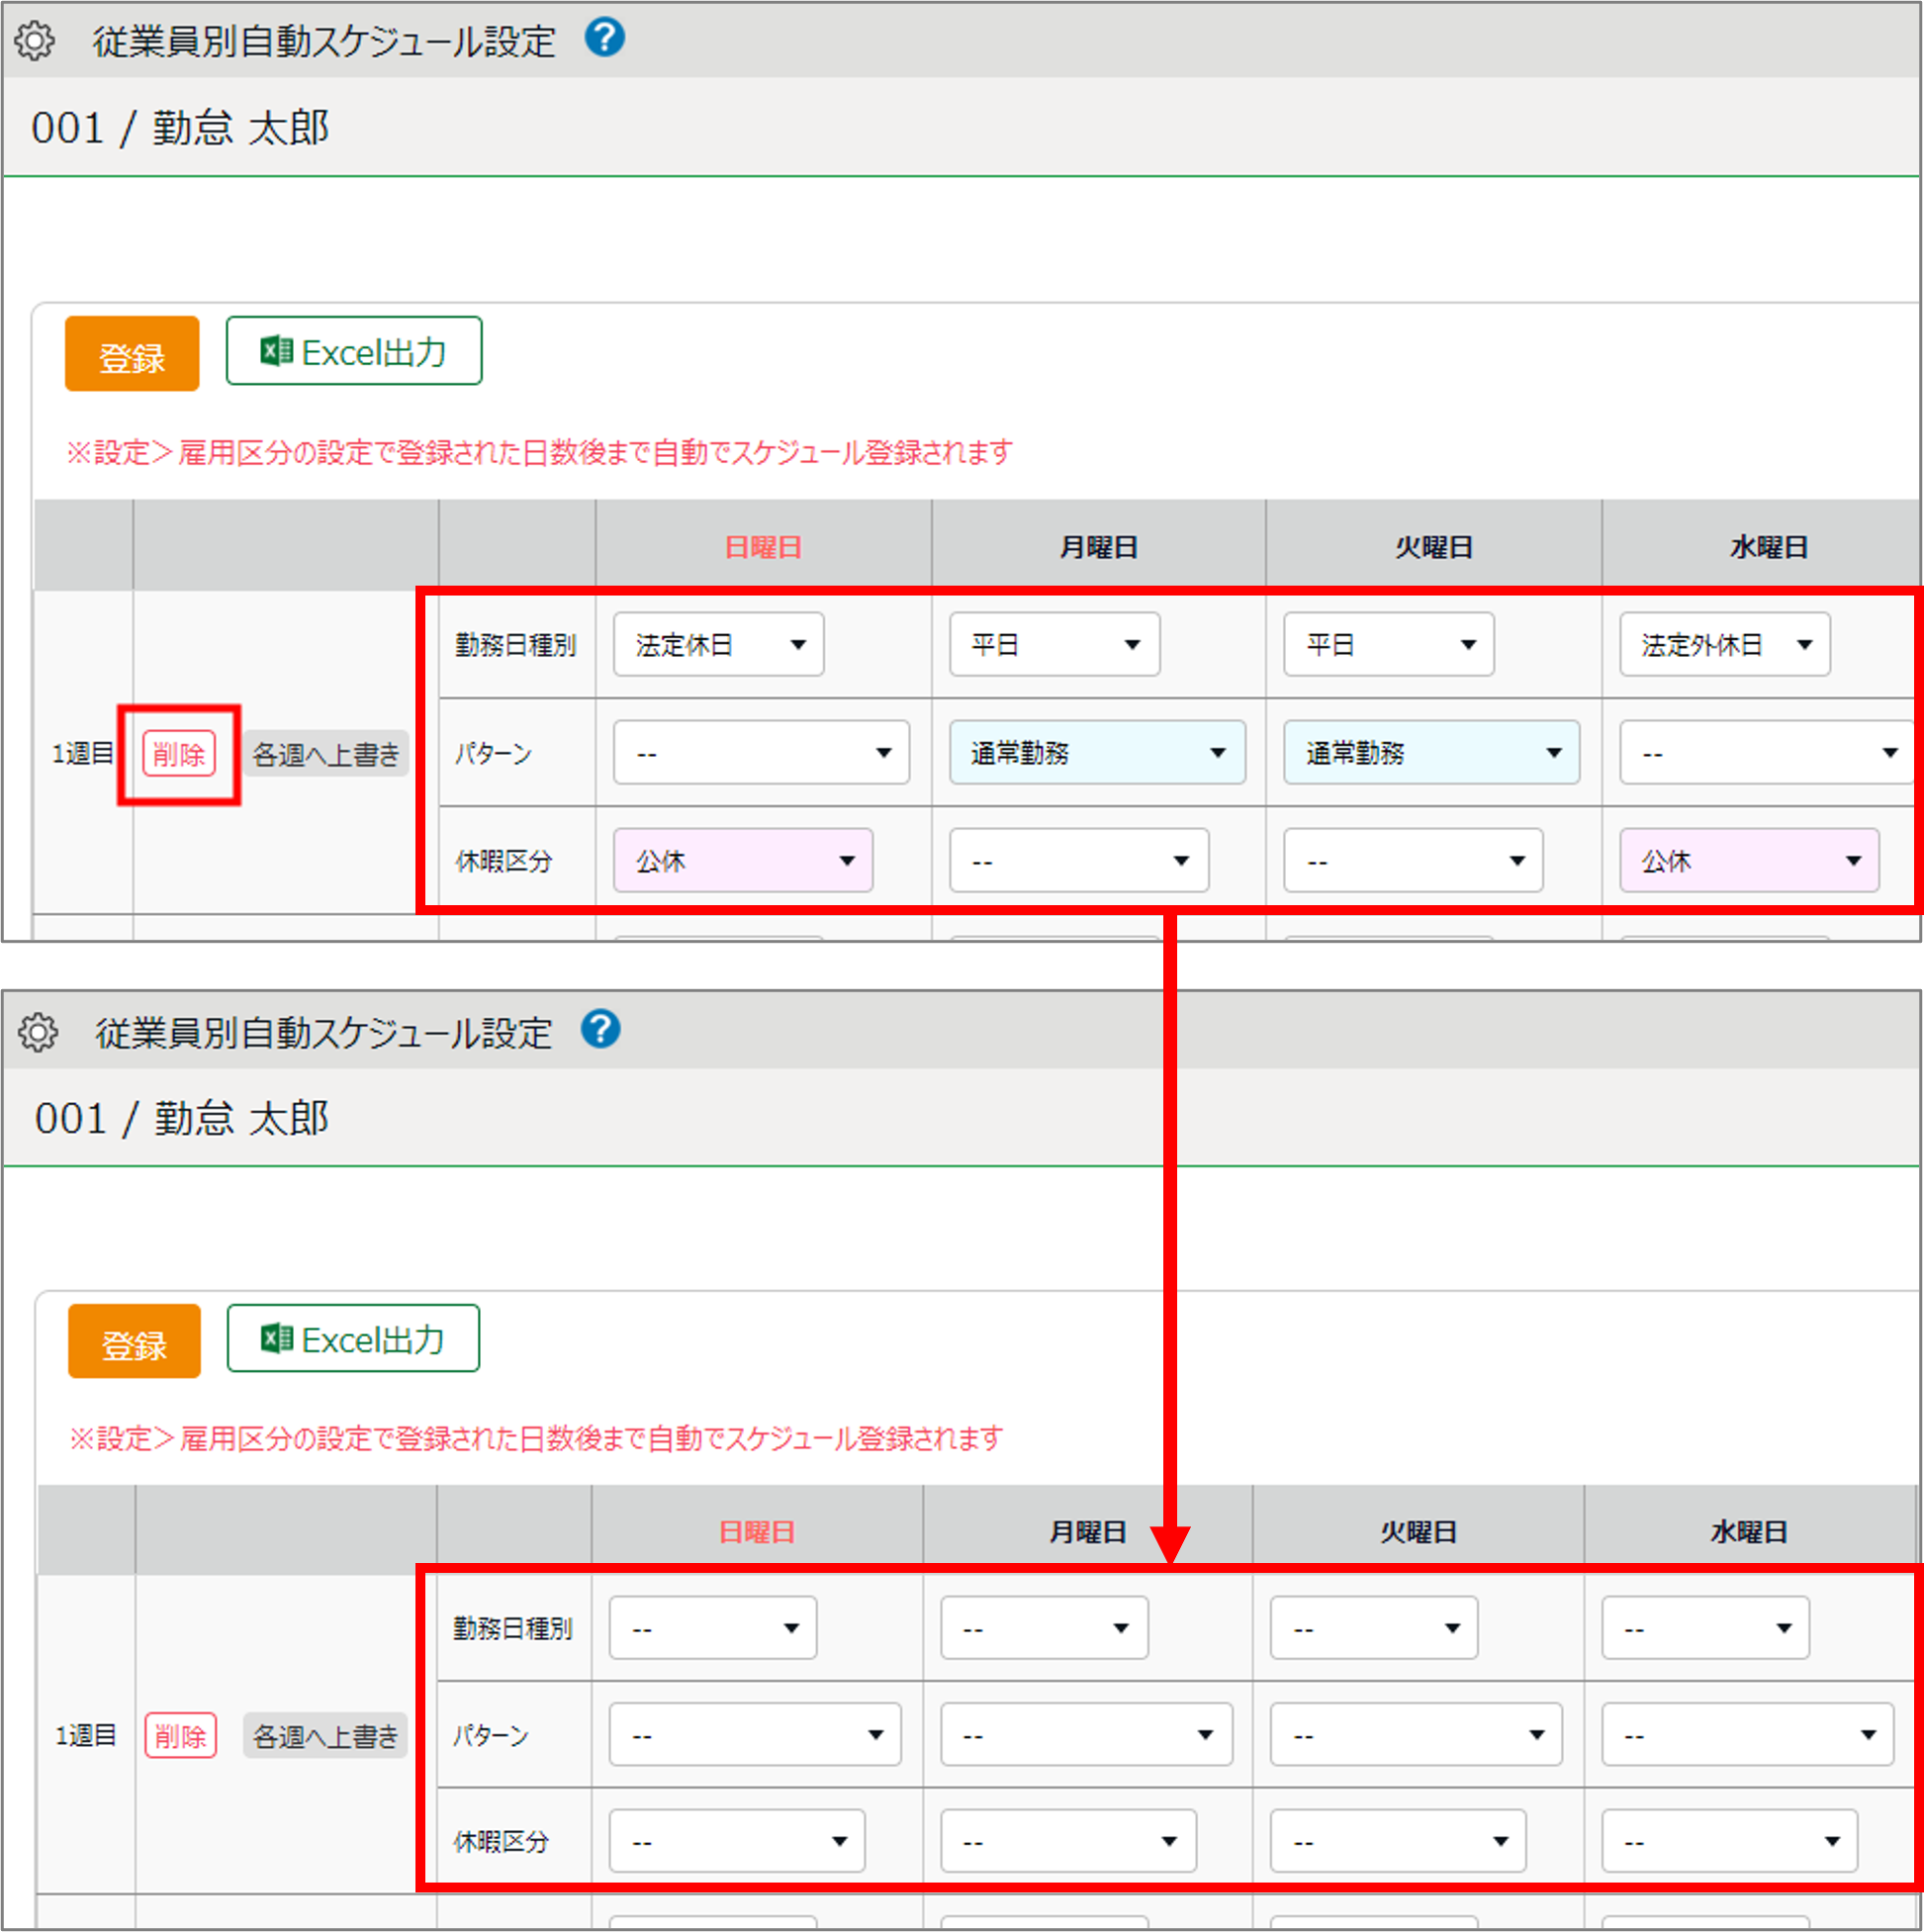This screenshot has width=1924, height=1932.
Task: Open Tuesday 平日 work day type dropdown
Action: [x=1388, y=645]
